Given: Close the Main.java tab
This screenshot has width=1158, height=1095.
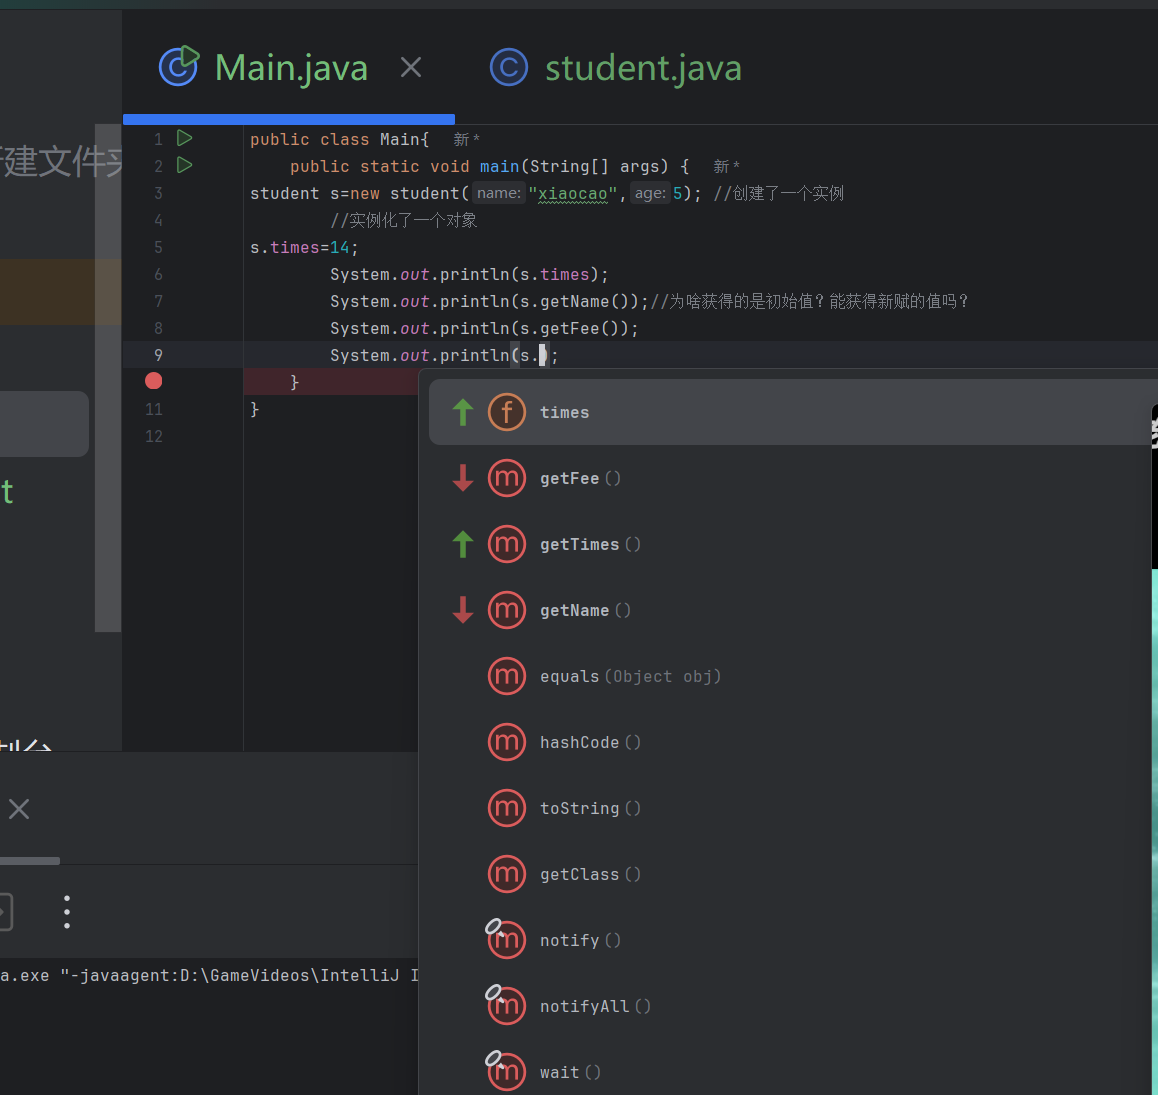Looking at the screenshot, I should [411, 67].
